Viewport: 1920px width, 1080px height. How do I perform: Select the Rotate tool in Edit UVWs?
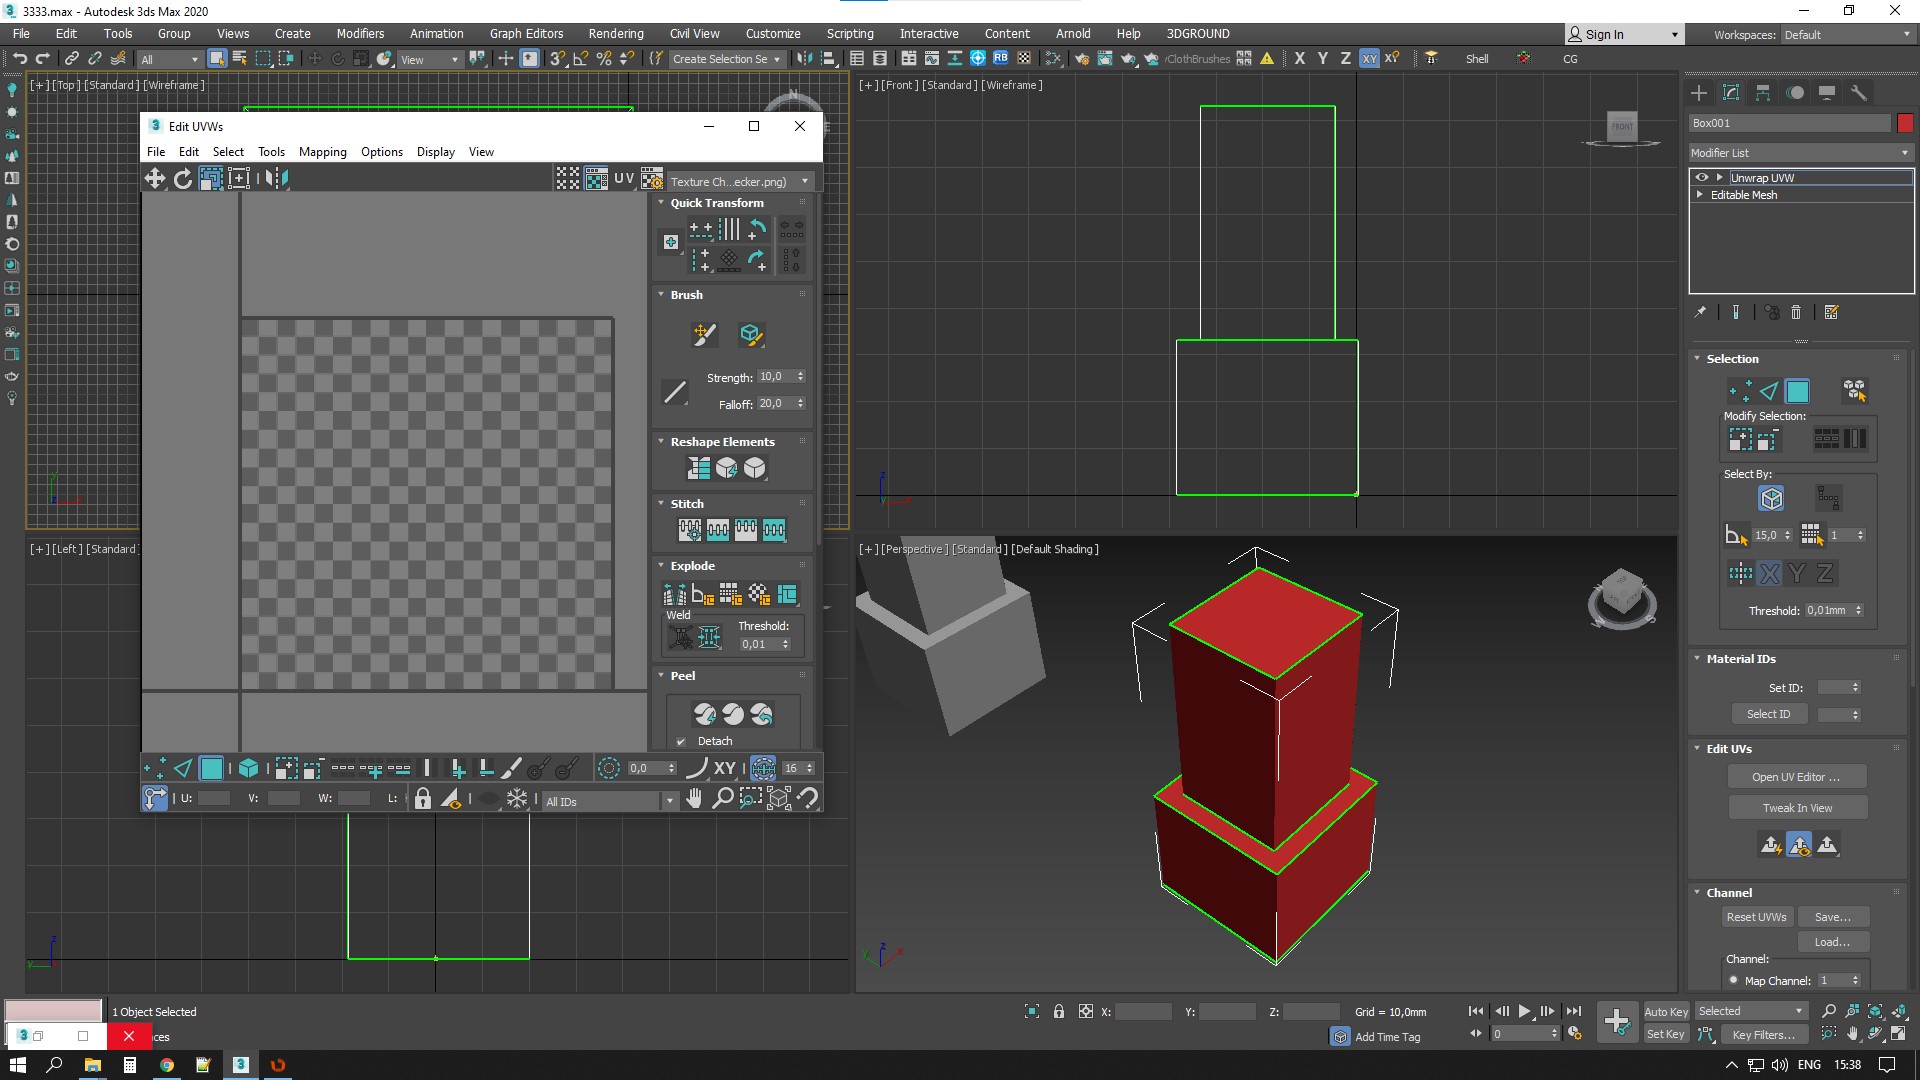[x=183, y=178]
